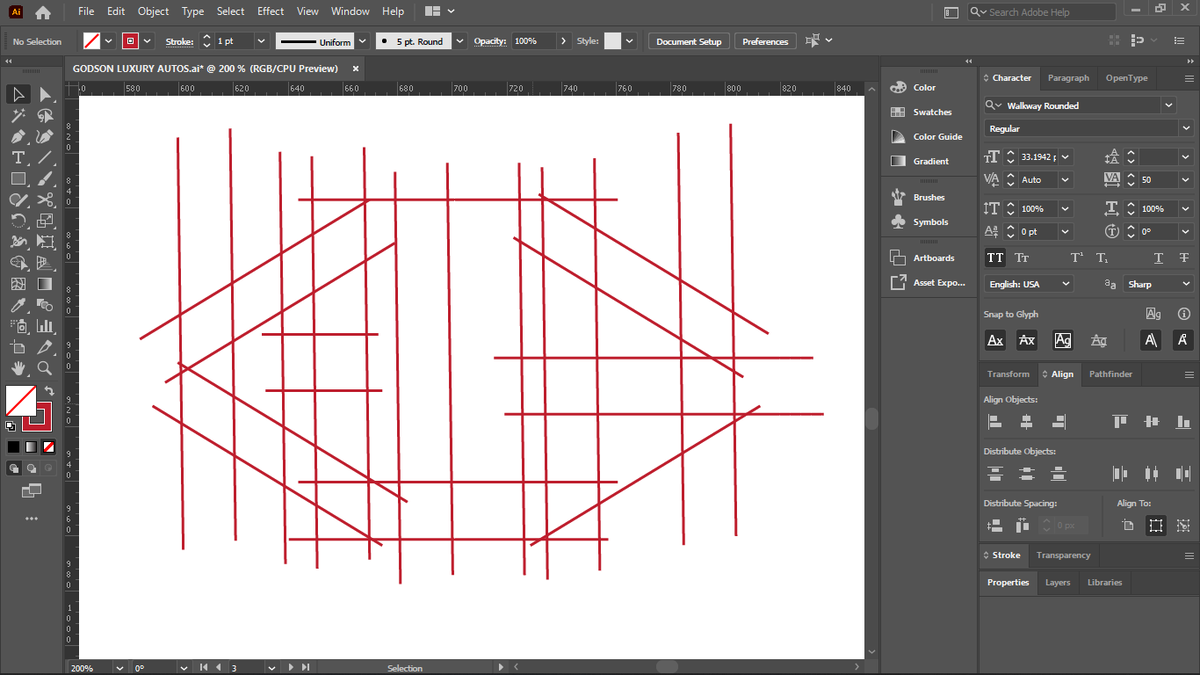Select the Pen tool
This screenshot has height=675, width=1200.
pos(18,137)
